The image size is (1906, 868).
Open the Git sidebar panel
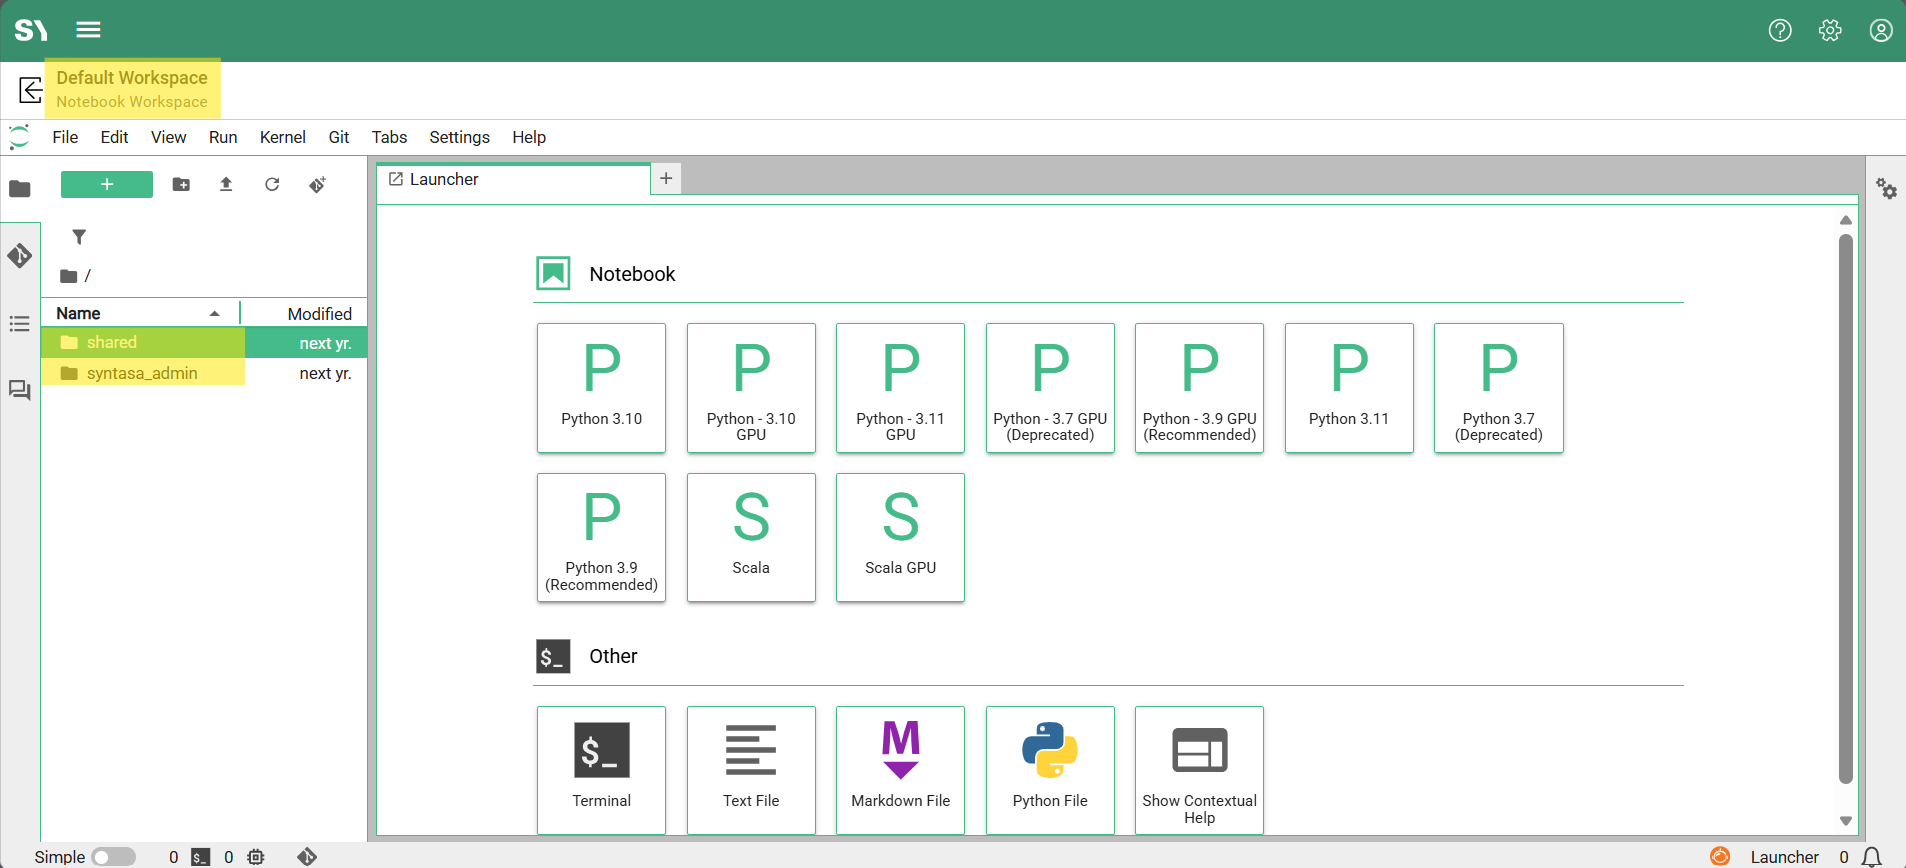coord(20,256)
